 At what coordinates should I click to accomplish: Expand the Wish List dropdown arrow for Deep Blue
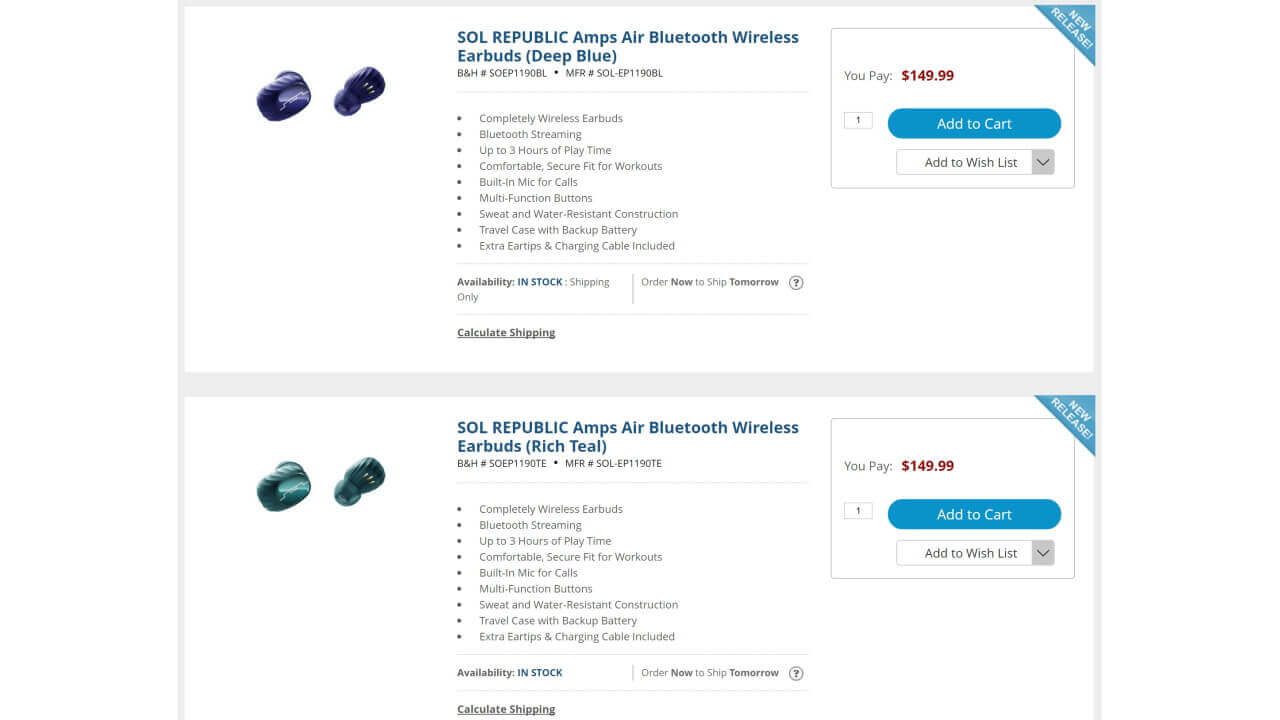(1043, 162)
